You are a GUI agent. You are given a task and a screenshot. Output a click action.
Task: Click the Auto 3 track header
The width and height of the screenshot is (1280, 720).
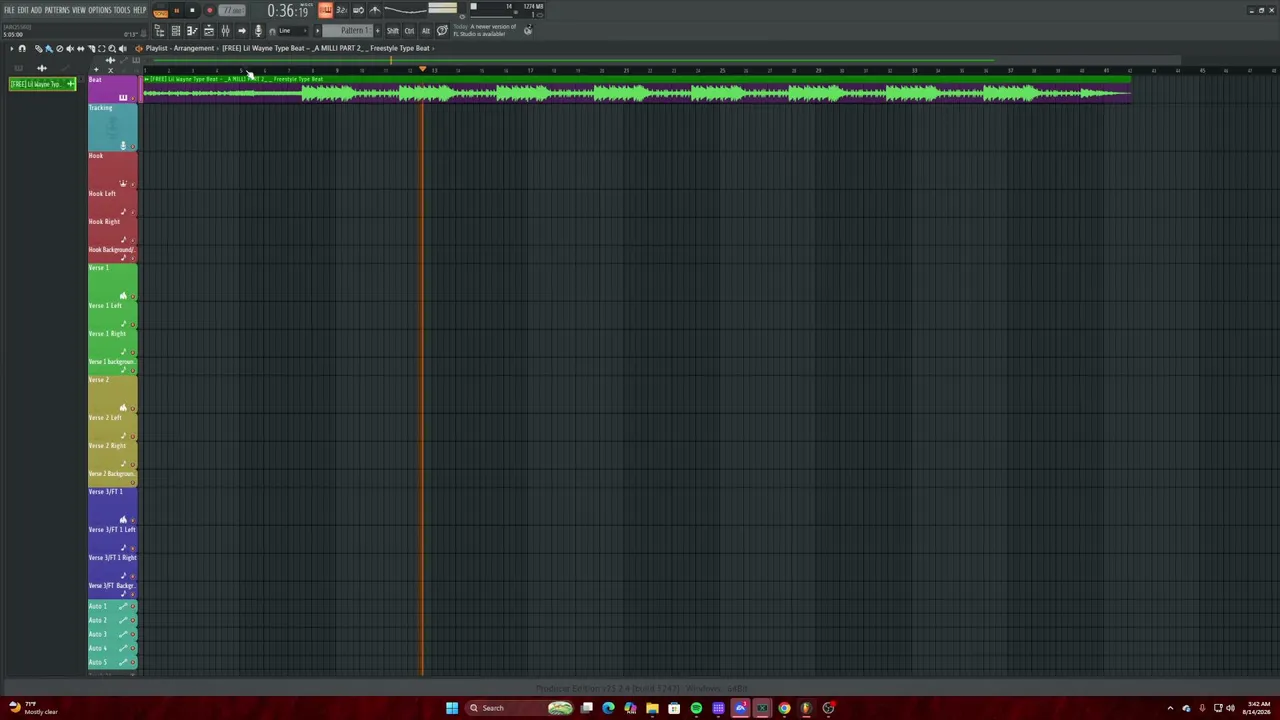click(112, 634)
